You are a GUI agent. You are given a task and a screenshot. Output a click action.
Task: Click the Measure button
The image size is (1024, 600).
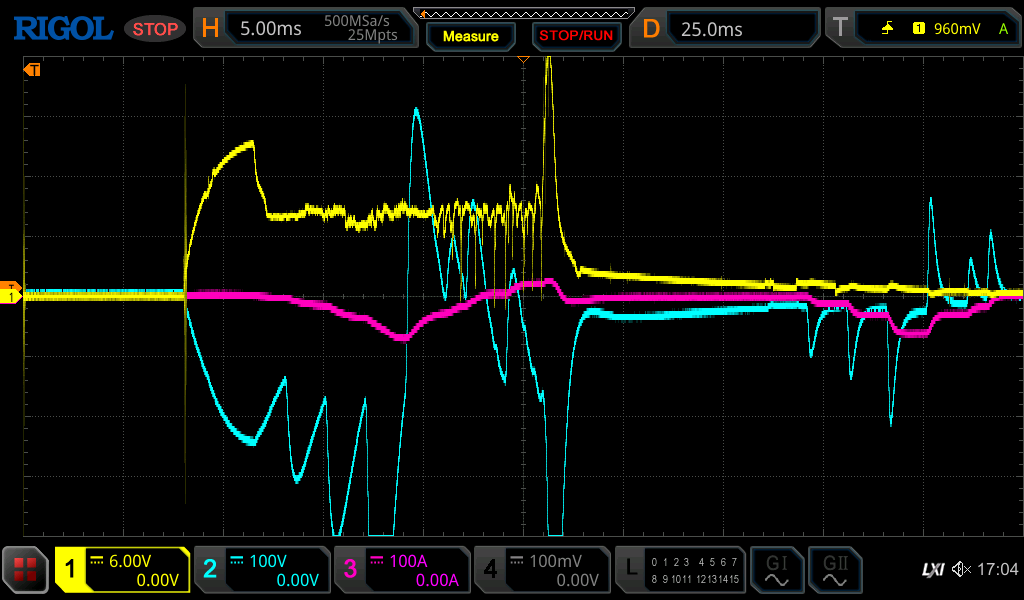tap(470, 36)
